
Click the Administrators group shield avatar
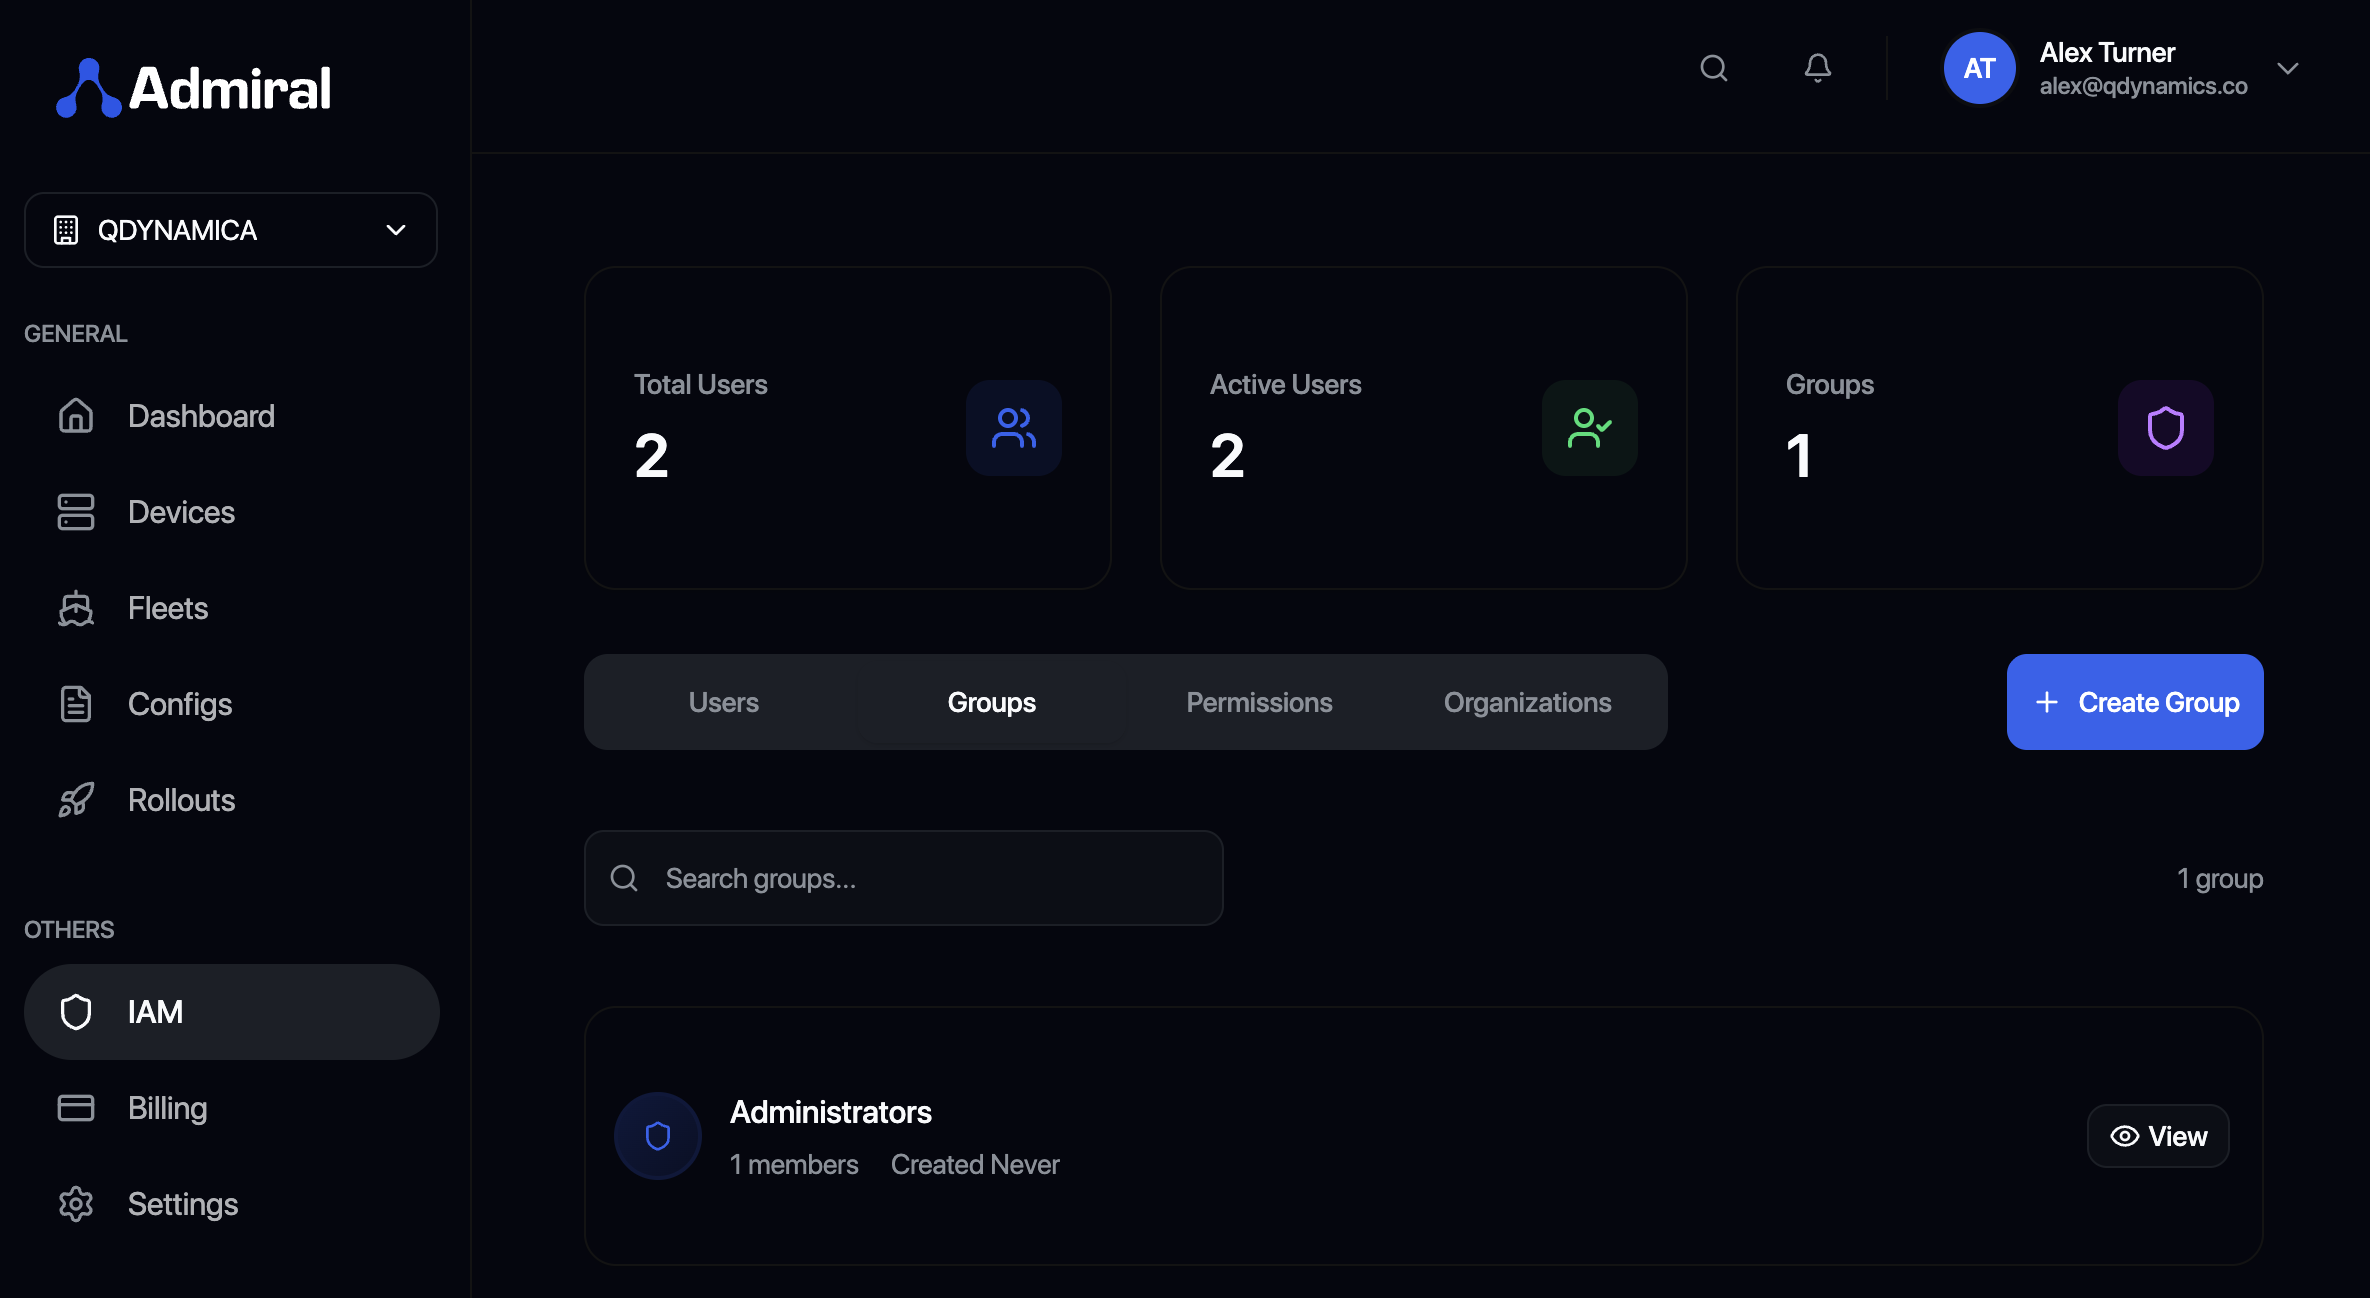click(657, 1136)
